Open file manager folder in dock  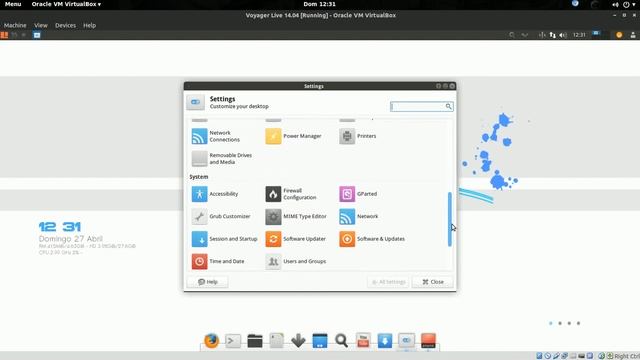click(x=255, y=340)
